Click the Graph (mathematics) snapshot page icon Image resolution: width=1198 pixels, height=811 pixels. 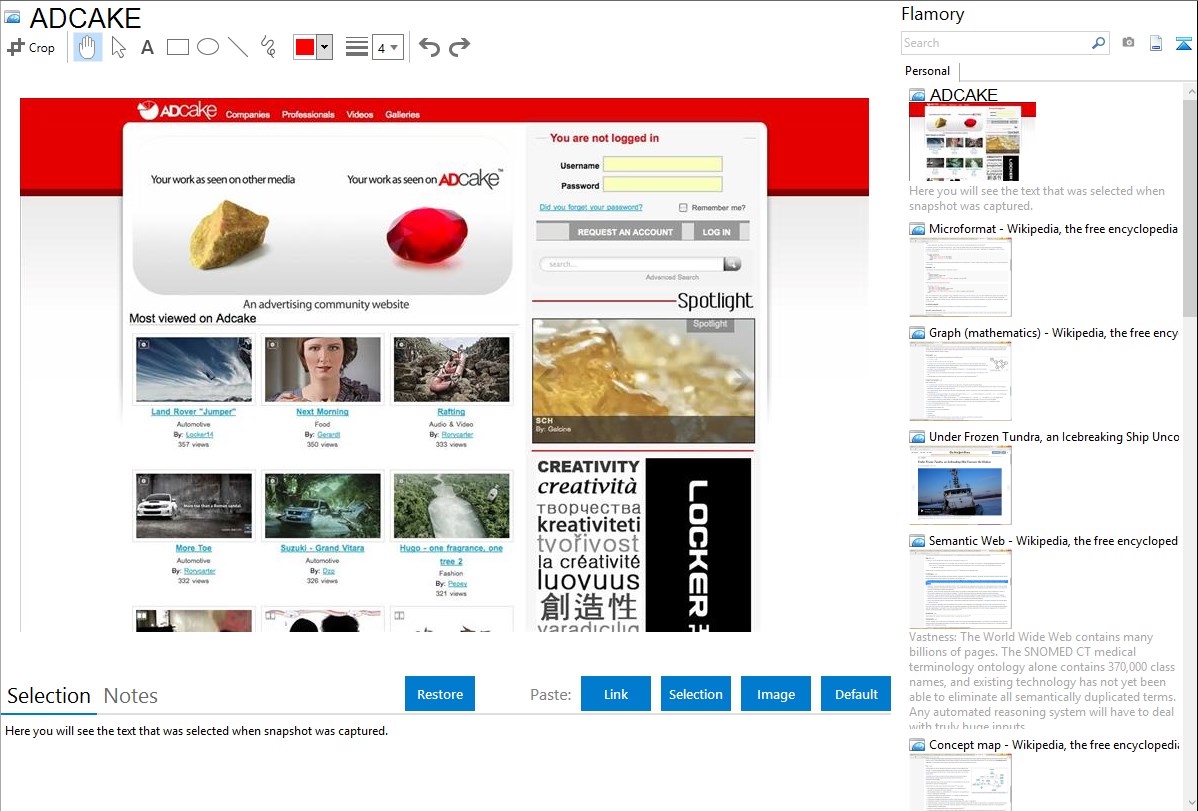pos(917,333)
